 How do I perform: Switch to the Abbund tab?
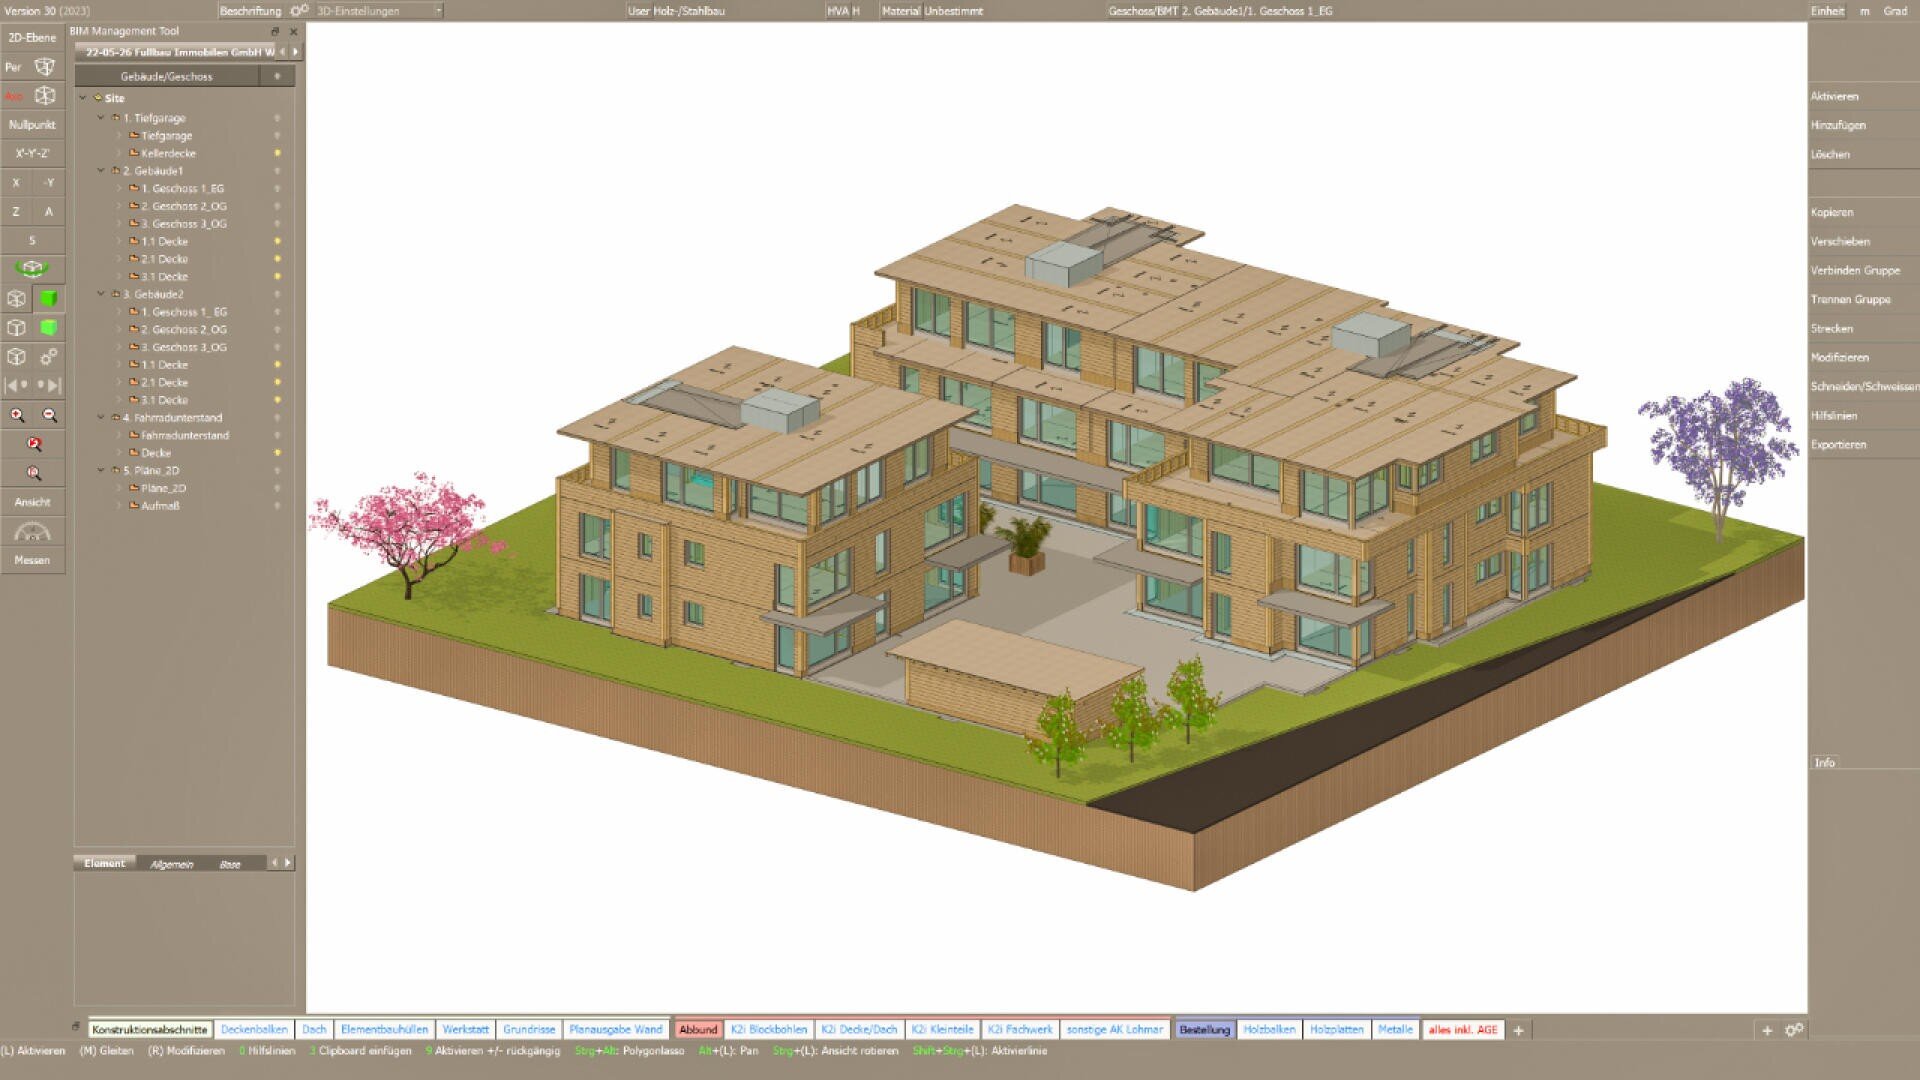[698, 1029]
